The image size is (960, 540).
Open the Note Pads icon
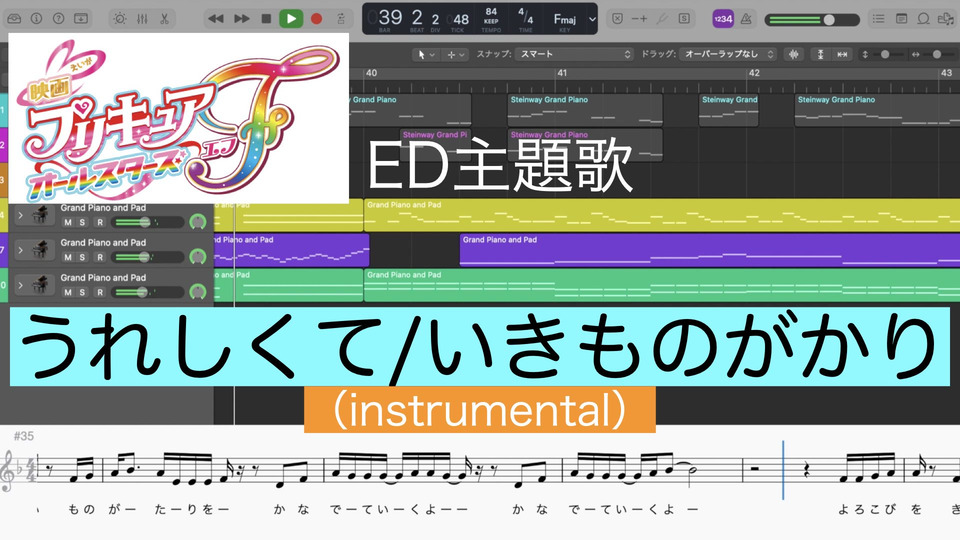(901, 19)
